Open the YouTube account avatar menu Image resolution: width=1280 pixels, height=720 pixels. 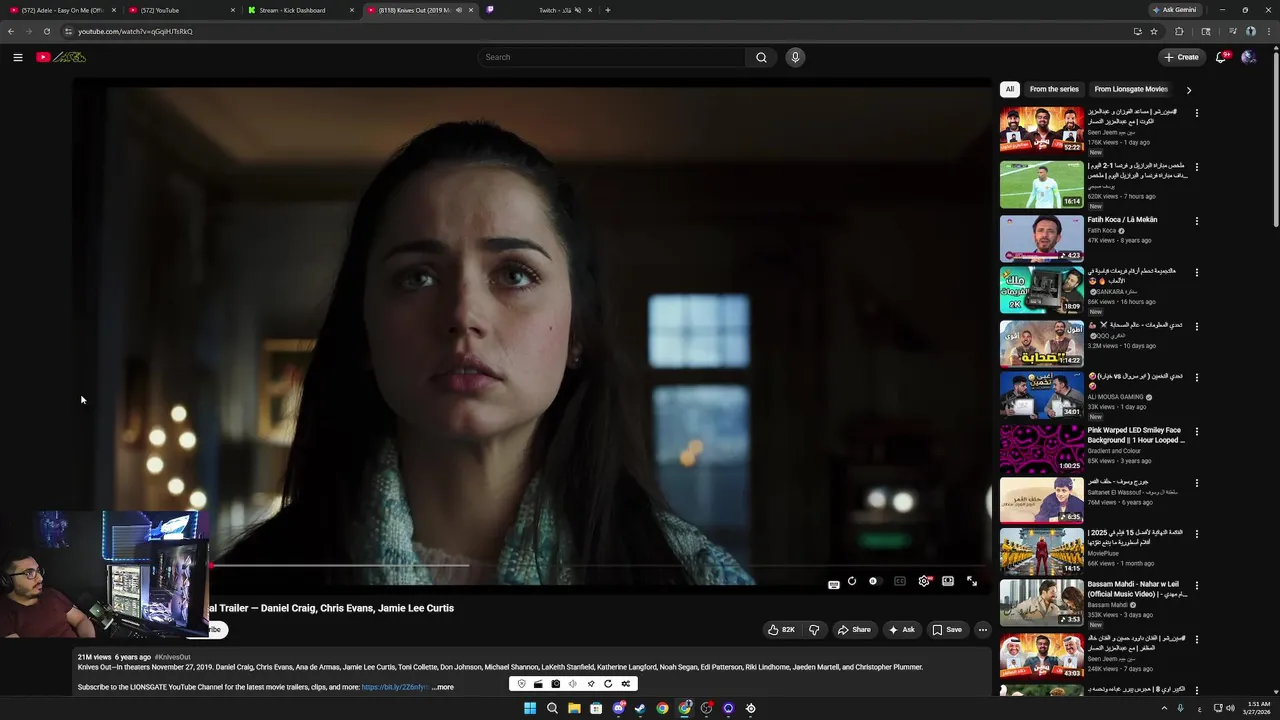[1248, 57]
